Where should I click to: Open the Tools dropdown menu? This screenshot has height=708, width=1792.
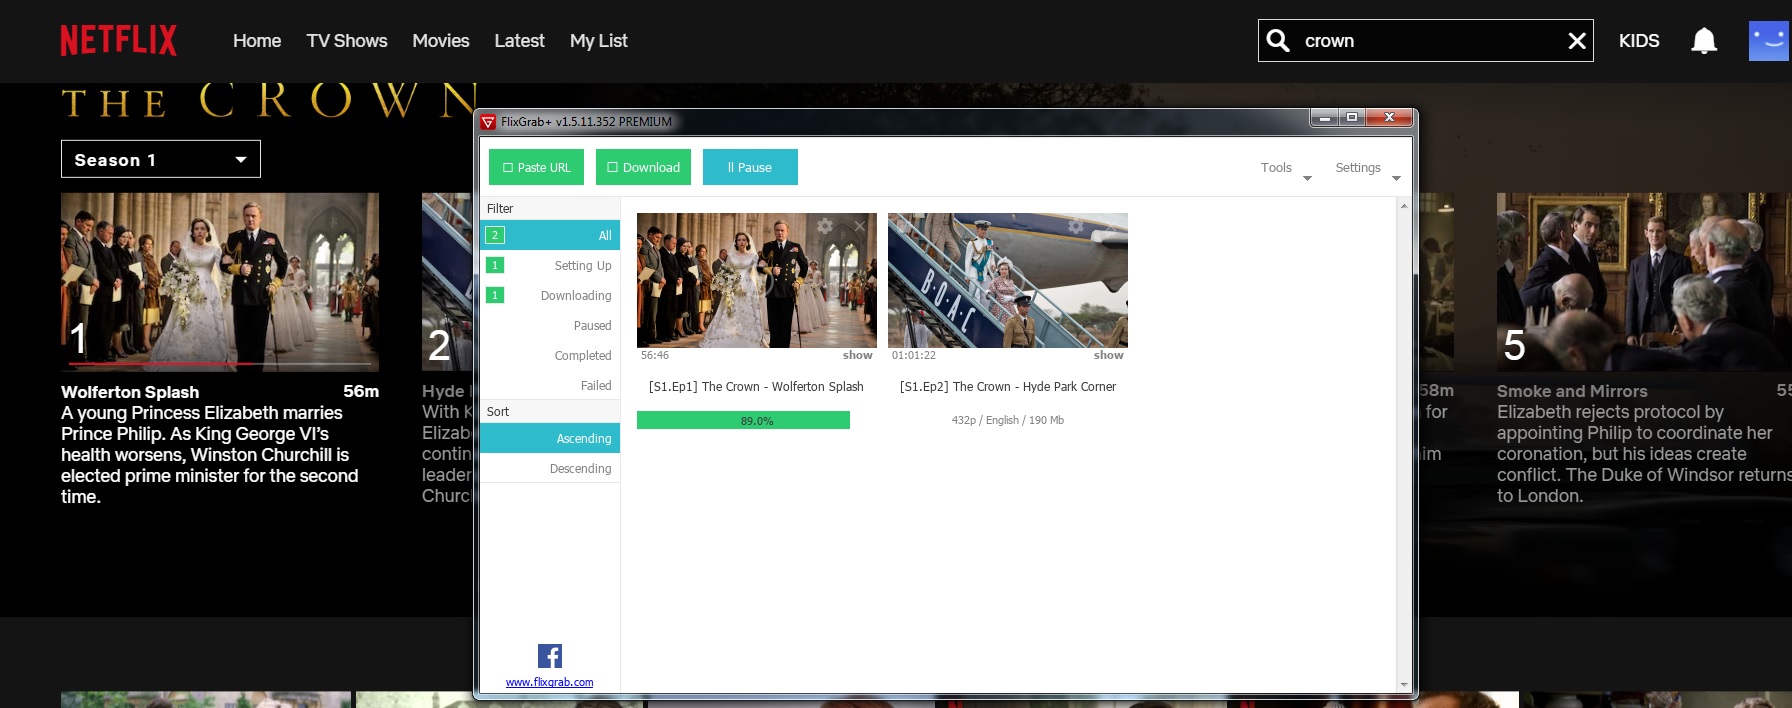[x=1285, y=168]
